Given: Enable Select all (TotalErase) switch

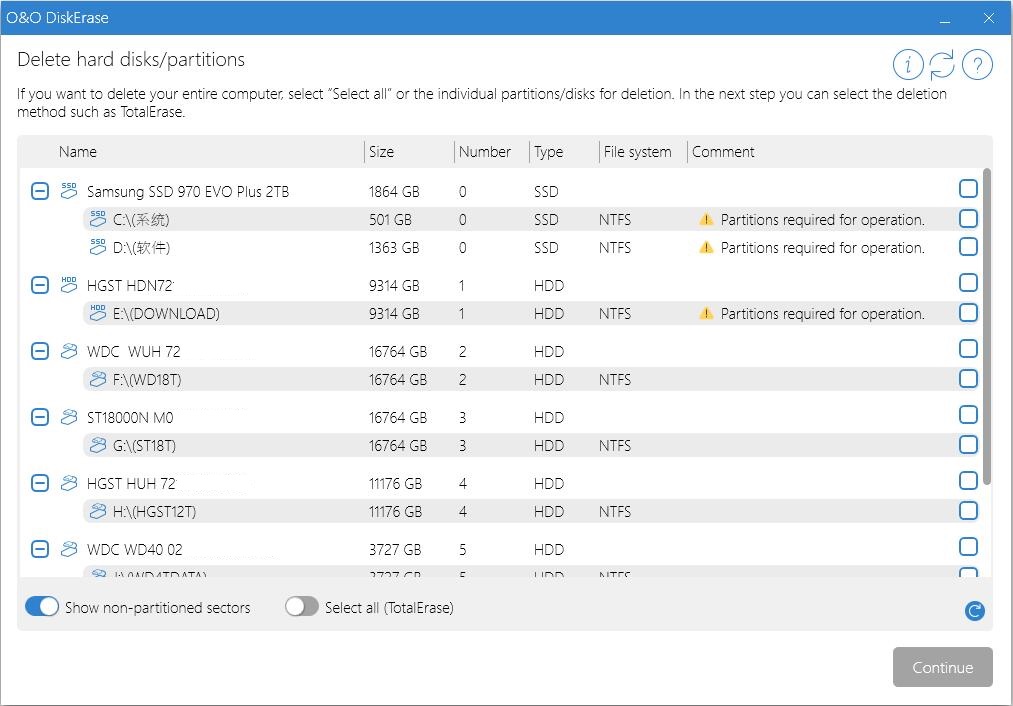Looking at the screenshot, I should (302, 606).
